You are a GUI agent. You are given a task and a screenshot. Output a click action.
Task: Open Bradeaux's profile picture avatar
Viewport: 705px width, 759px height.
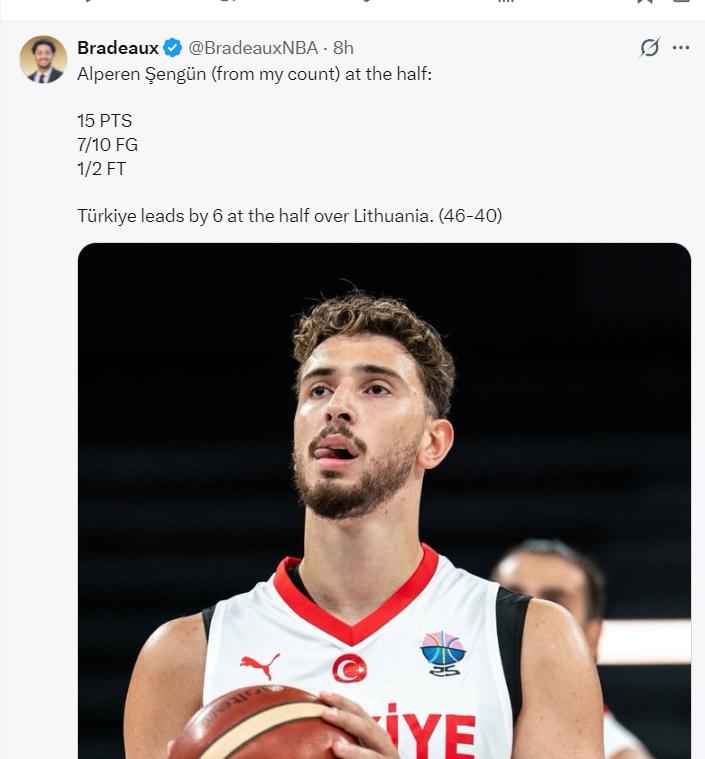point(43,59)
